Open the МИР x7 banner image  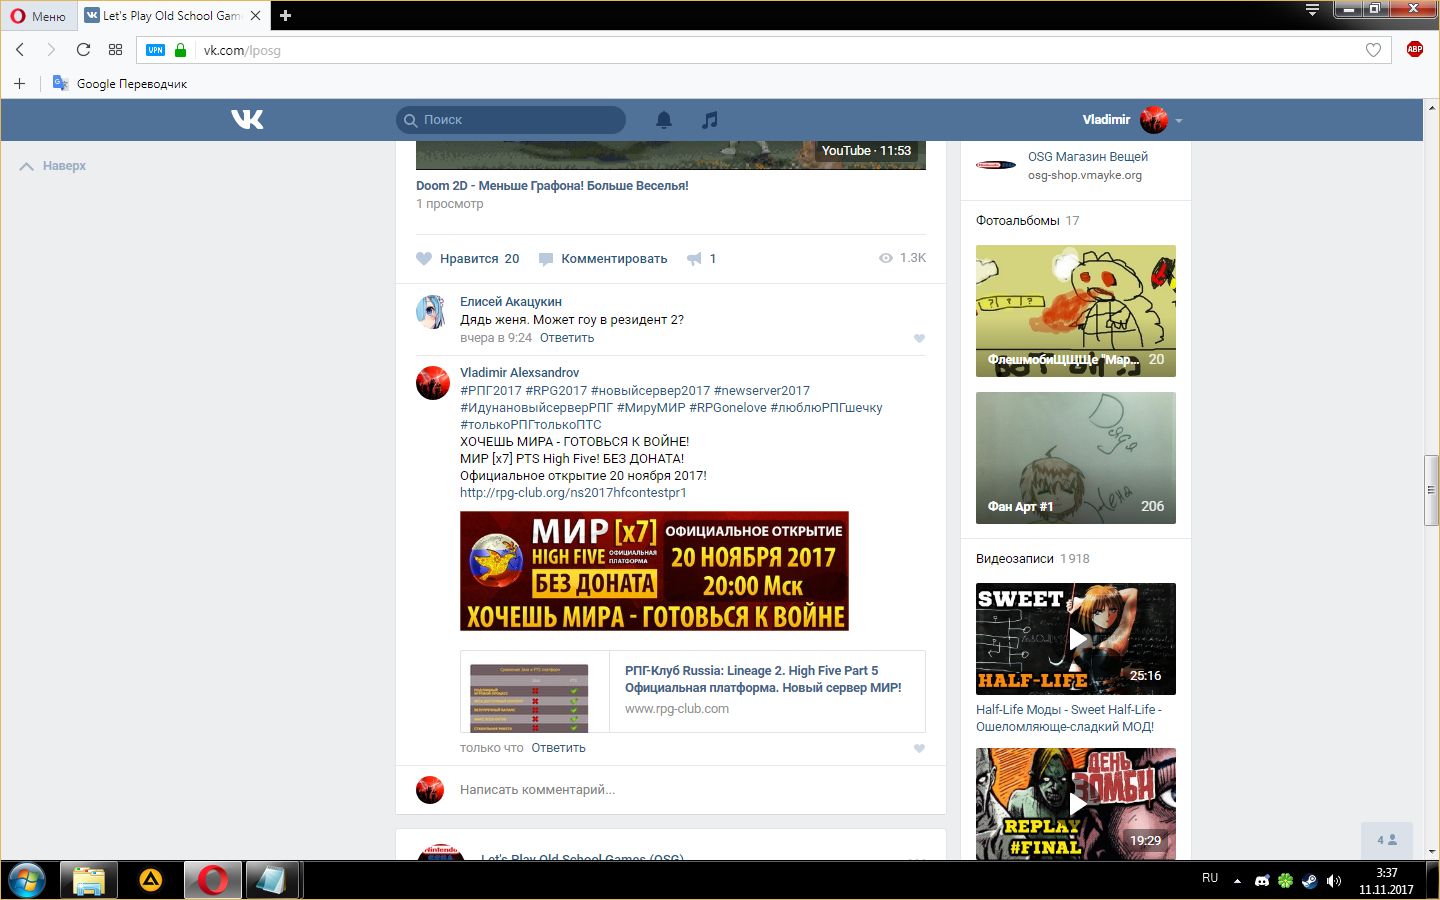[654, 571]
